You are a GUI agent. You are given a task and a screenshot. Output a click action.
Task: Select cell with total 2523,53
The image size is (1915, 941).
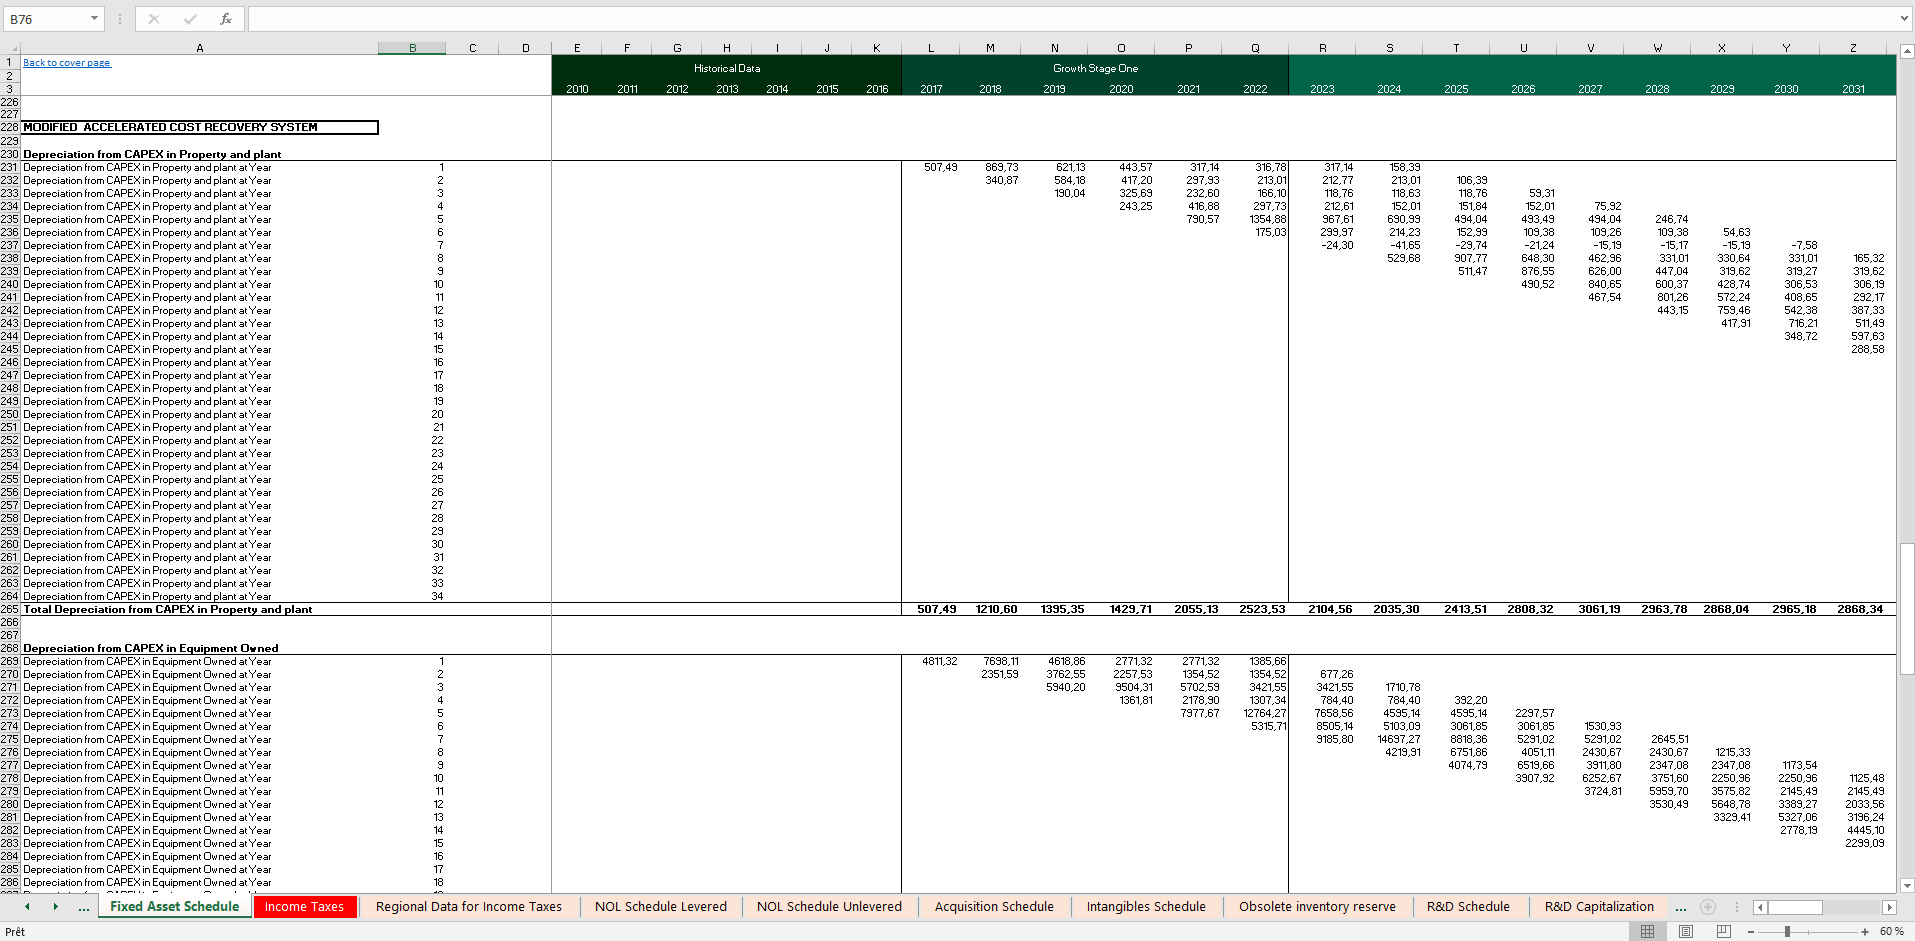tap(1256, 609)
